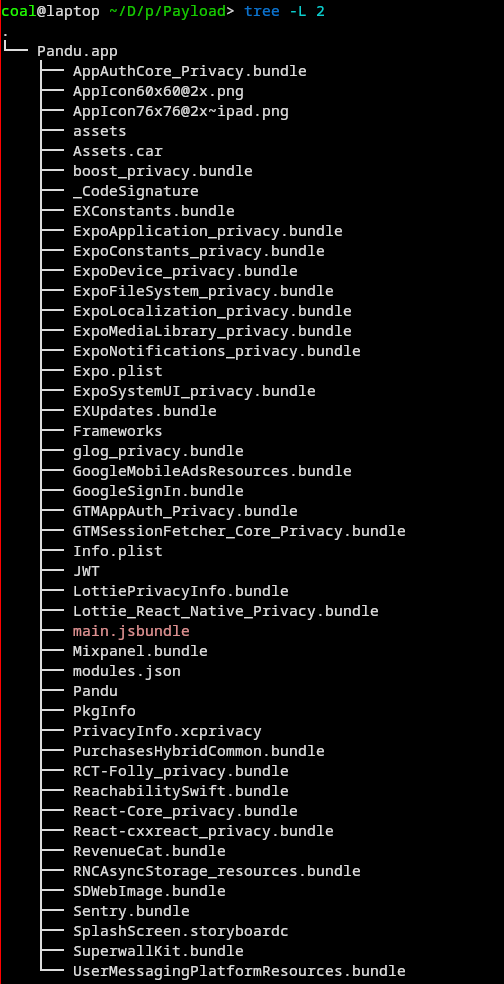The height and width of the screenshot is (984, 504).
Task: Click the main.jsbundle entry in red
Action: [x=131, y=631]
